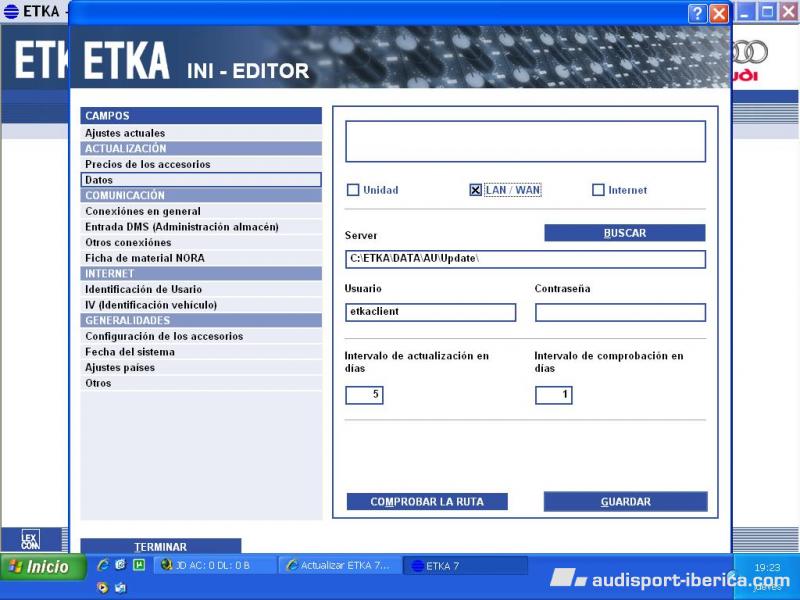The image size is (800, 600).
Task: Click the COMUNICACIÓN section header
Action: (x=201, y=195)
